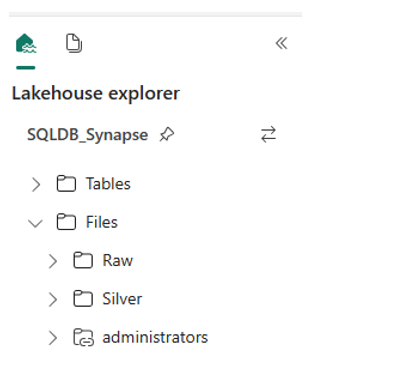Click the Files folder icon

(x=66, y=222)
